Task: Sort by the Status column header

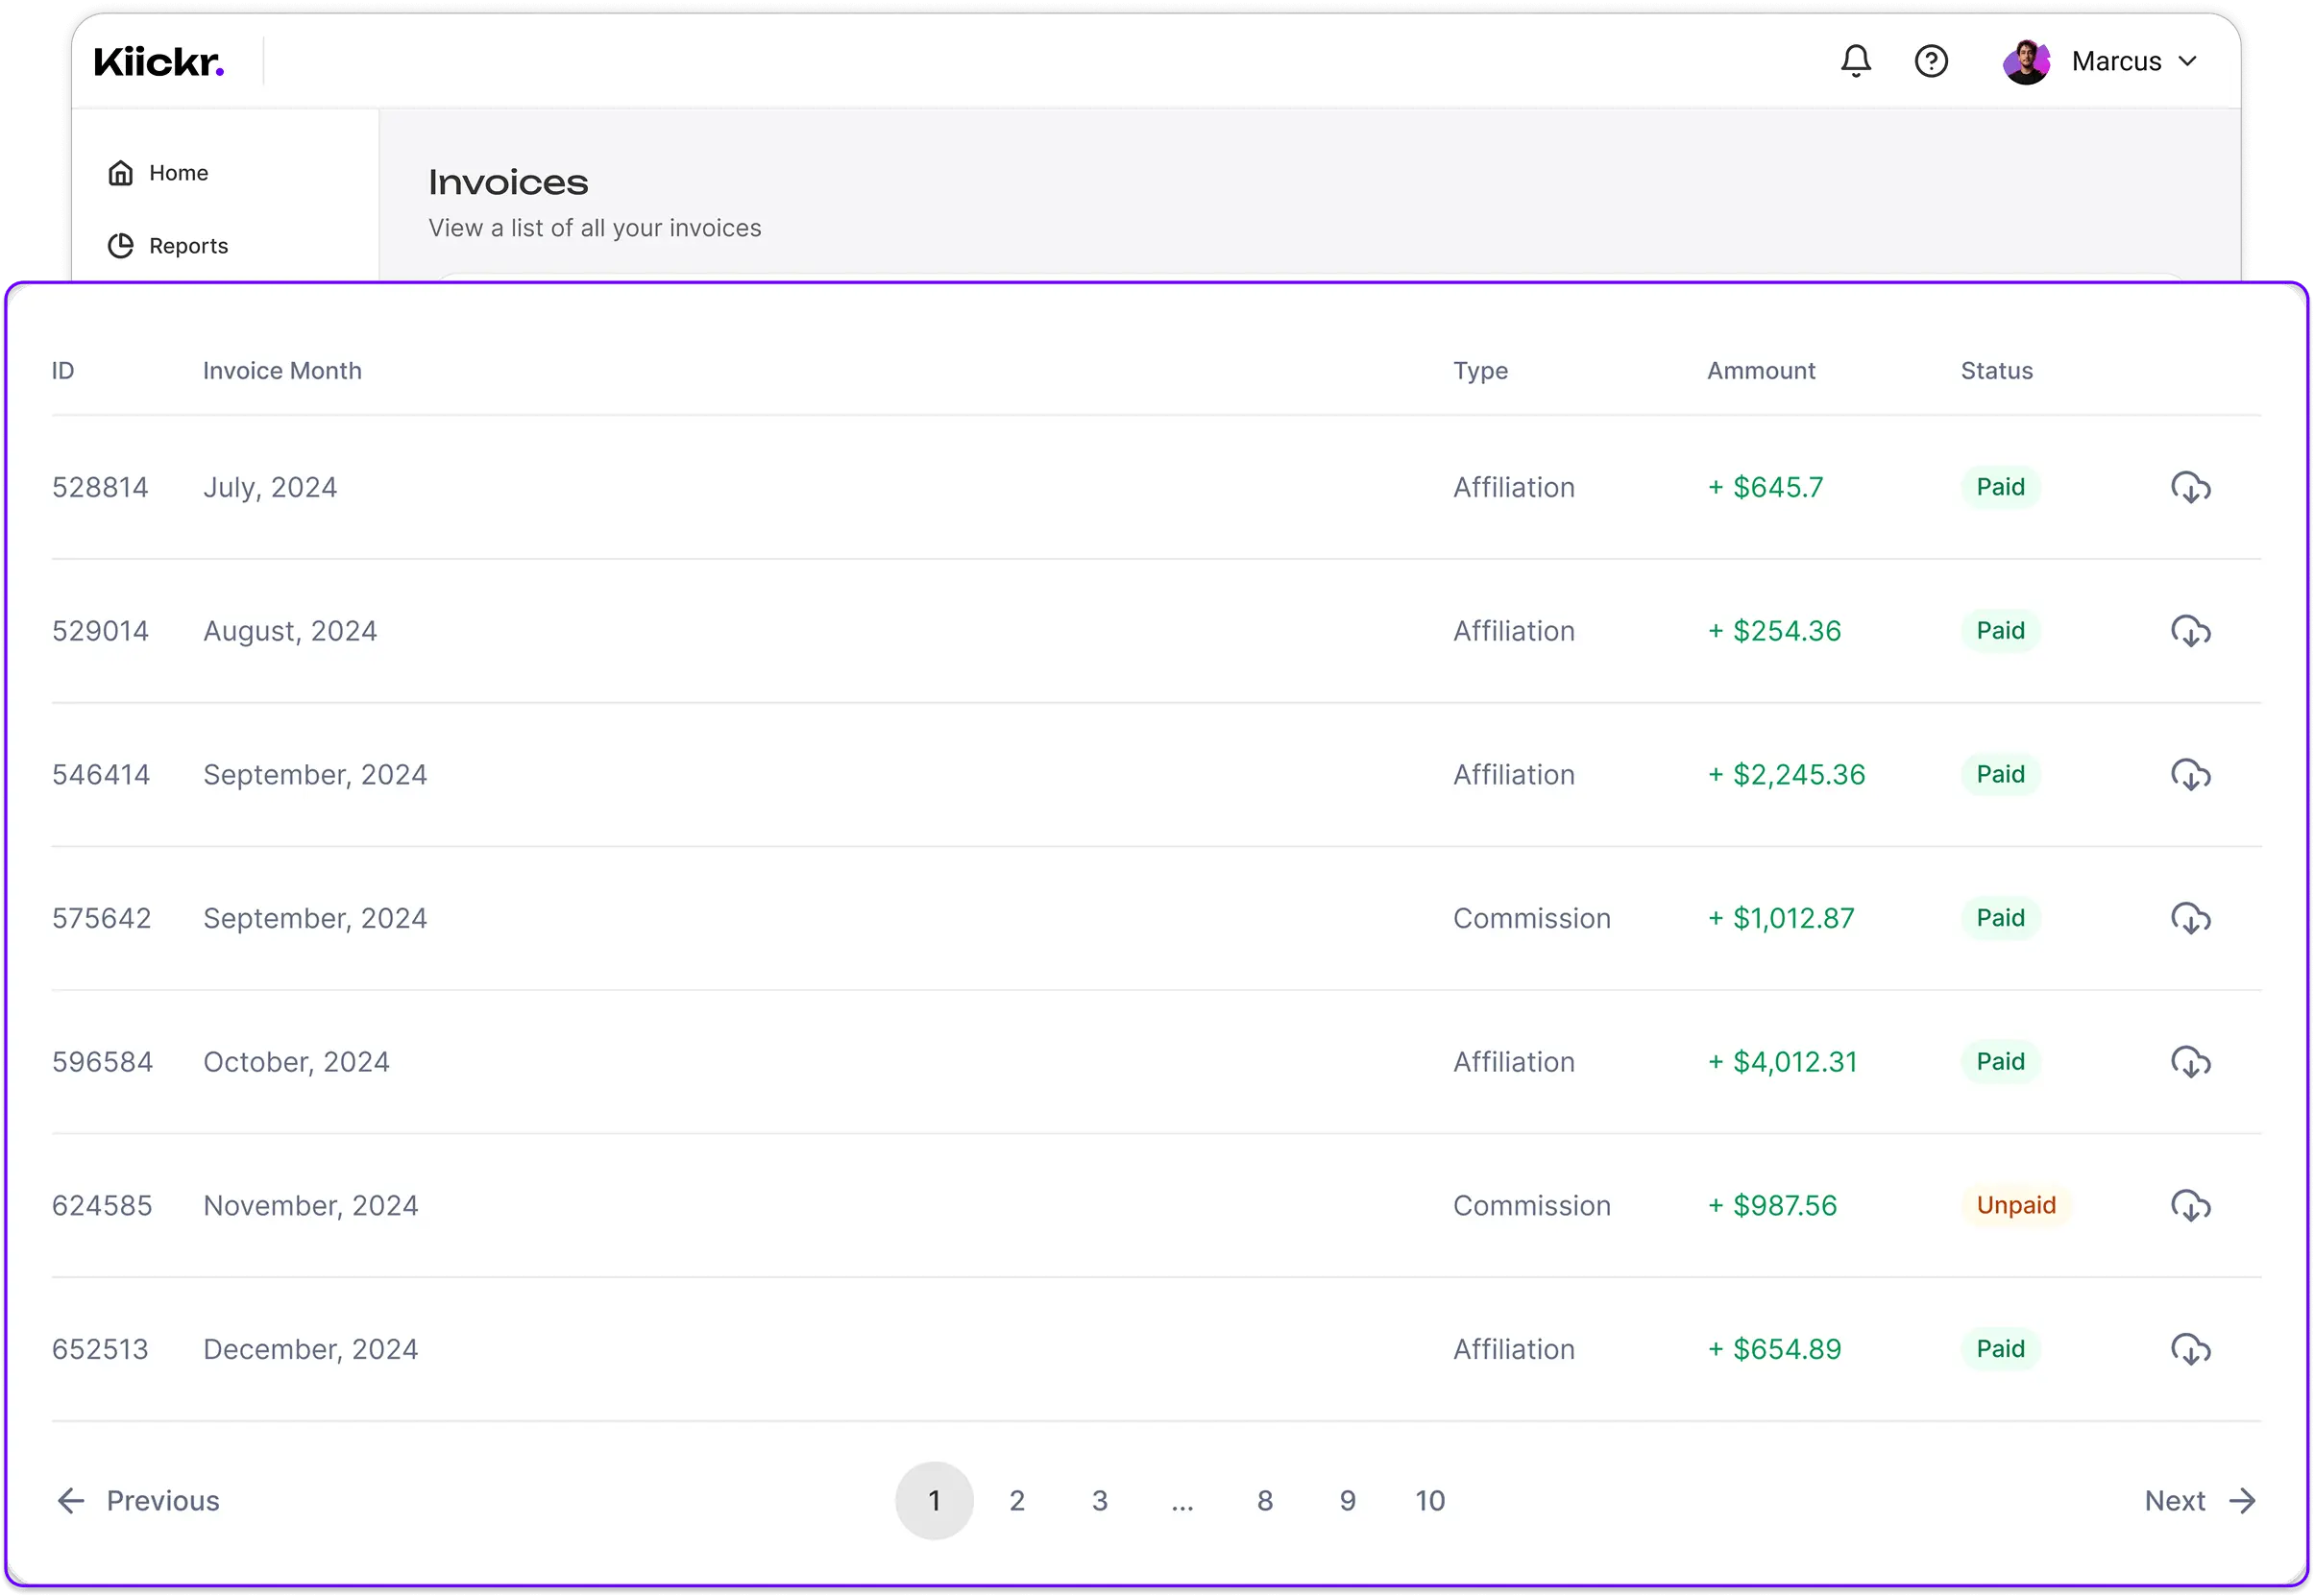Action: pos(1995,370)
